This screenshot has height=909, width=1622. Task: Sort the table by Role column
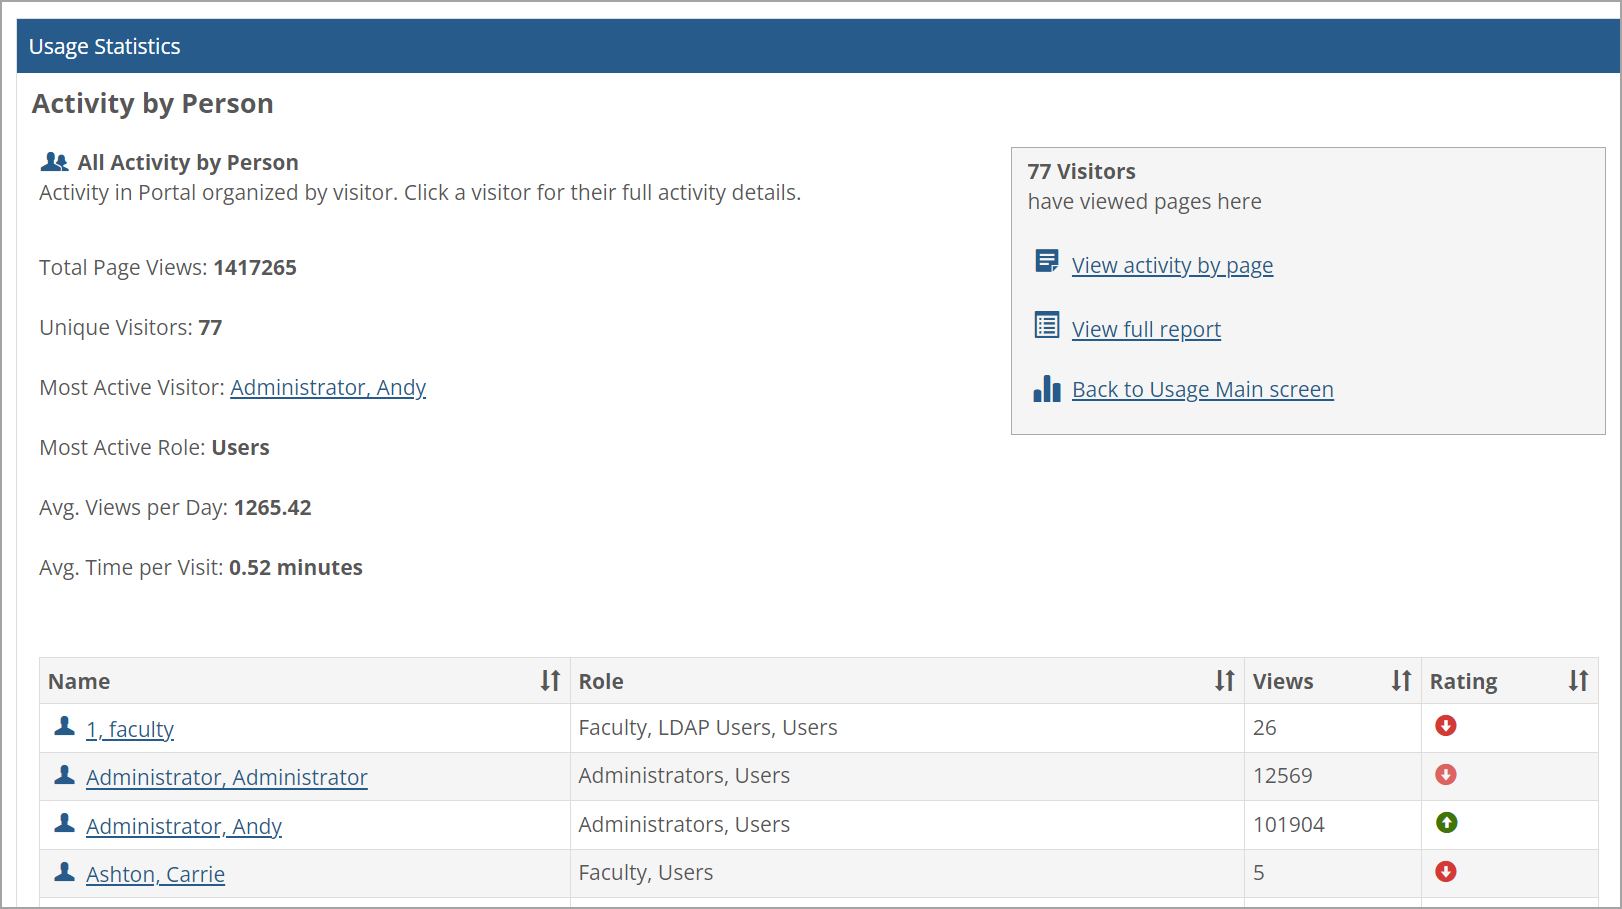pos(1224,680)
